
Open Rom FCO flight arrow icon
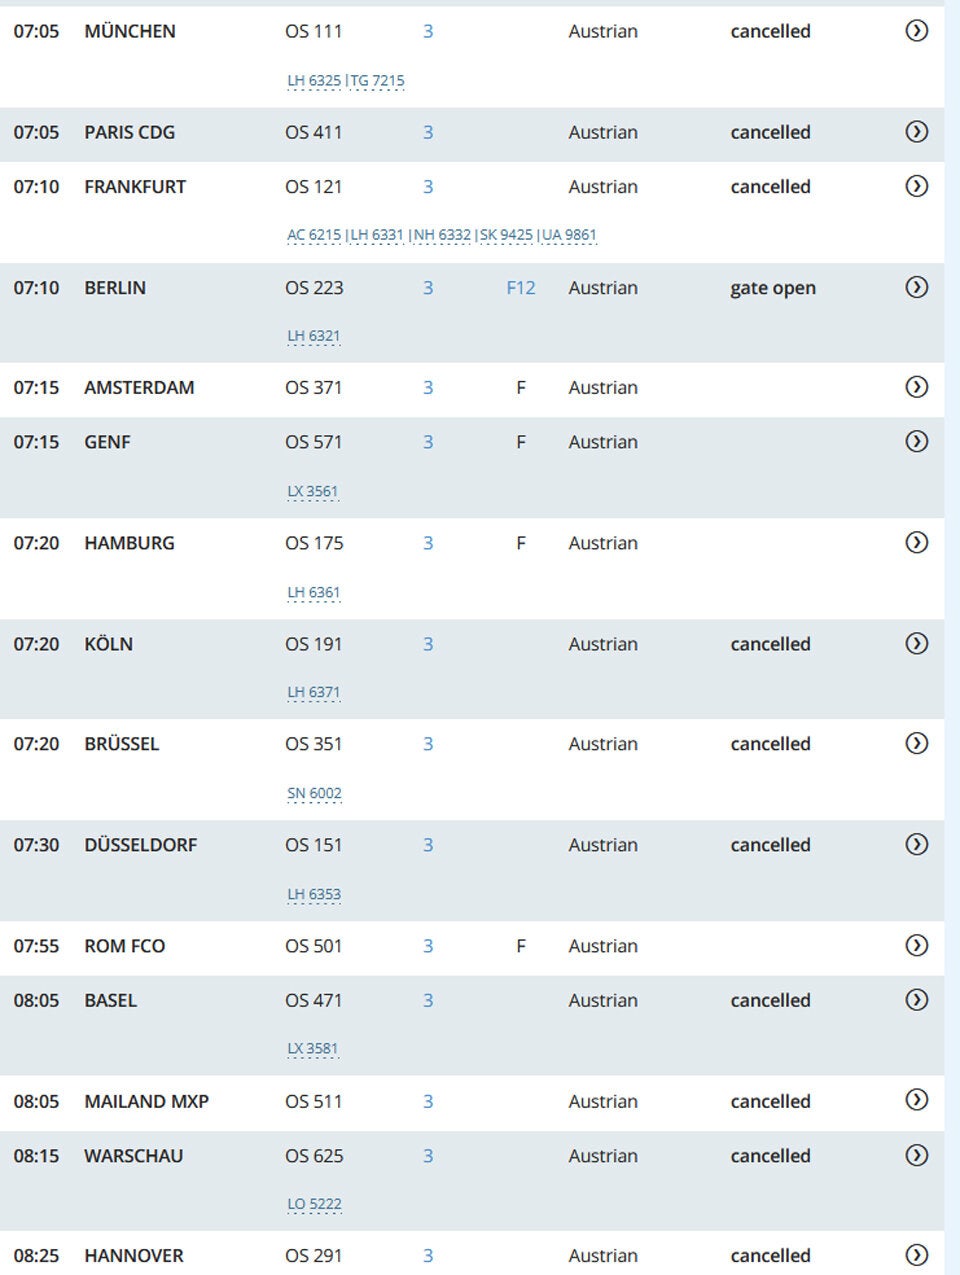pyautogui.click(x=916, y=945)
